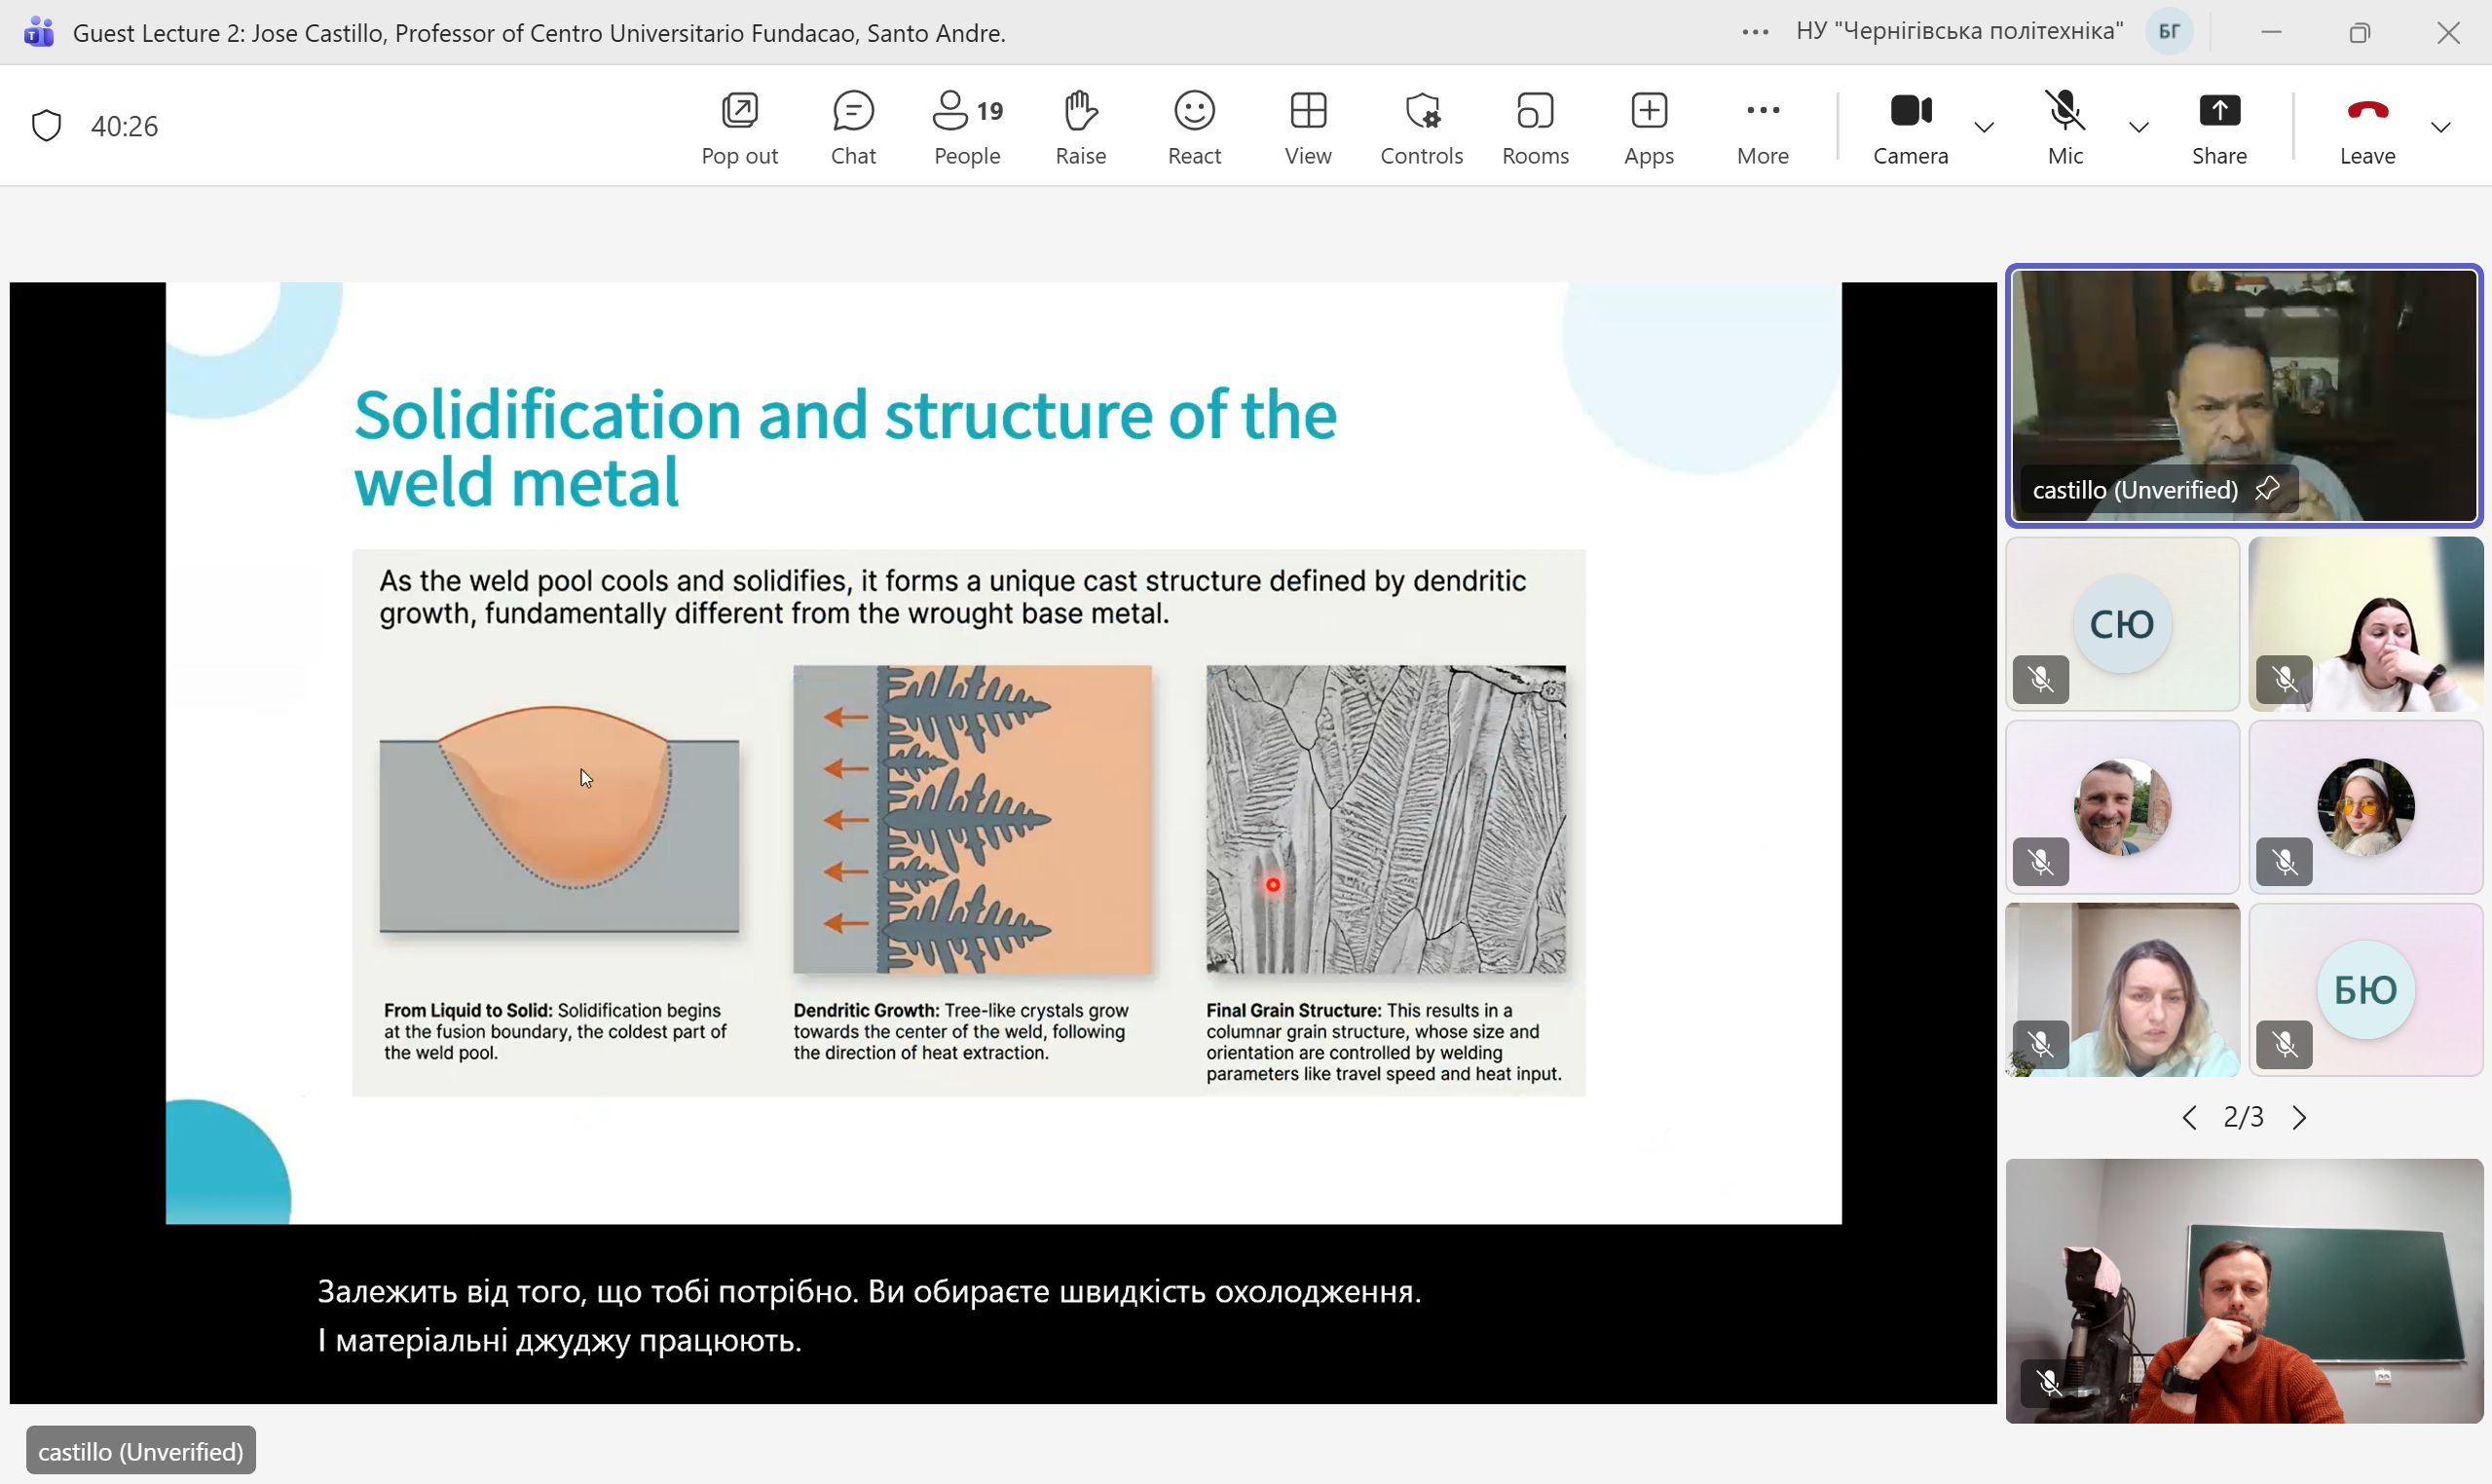The height and width of the screenshot is (1484, 2492).
Task: Open the View layout options
Action: (1307, 127)
